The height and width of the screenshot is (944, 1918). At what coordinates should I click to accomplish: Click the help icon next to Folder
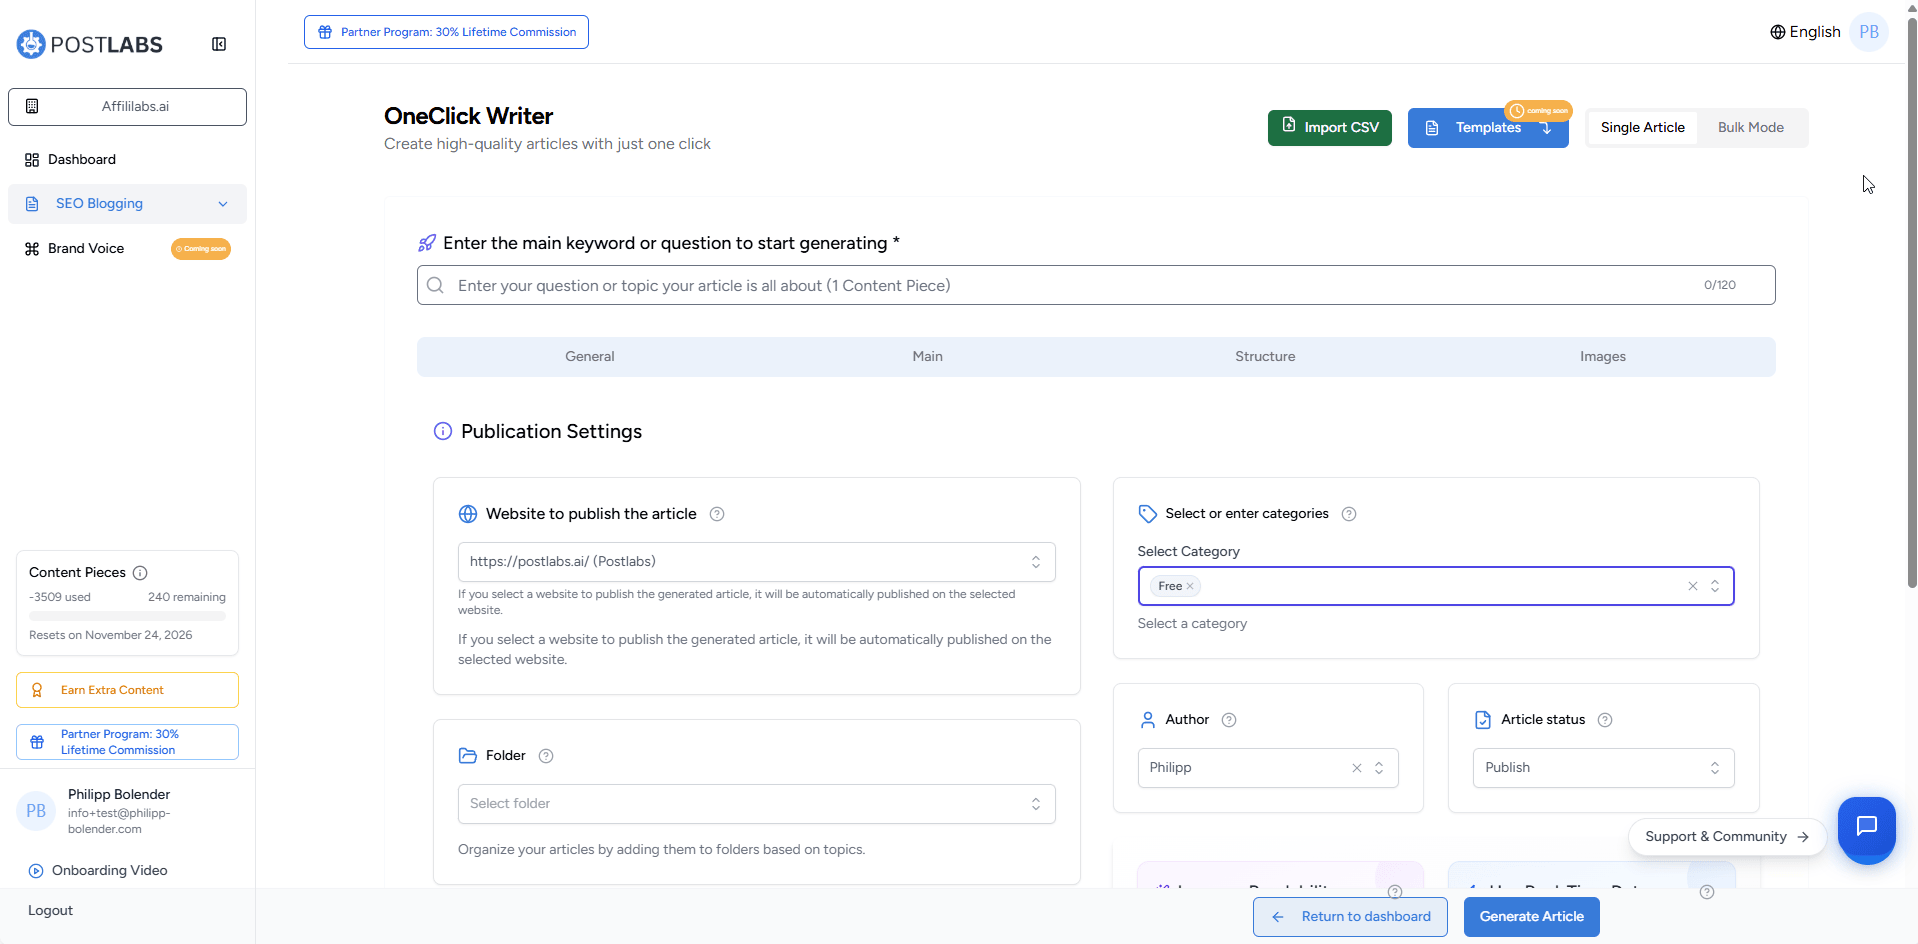pyautogui.click(x=546, y=756)
